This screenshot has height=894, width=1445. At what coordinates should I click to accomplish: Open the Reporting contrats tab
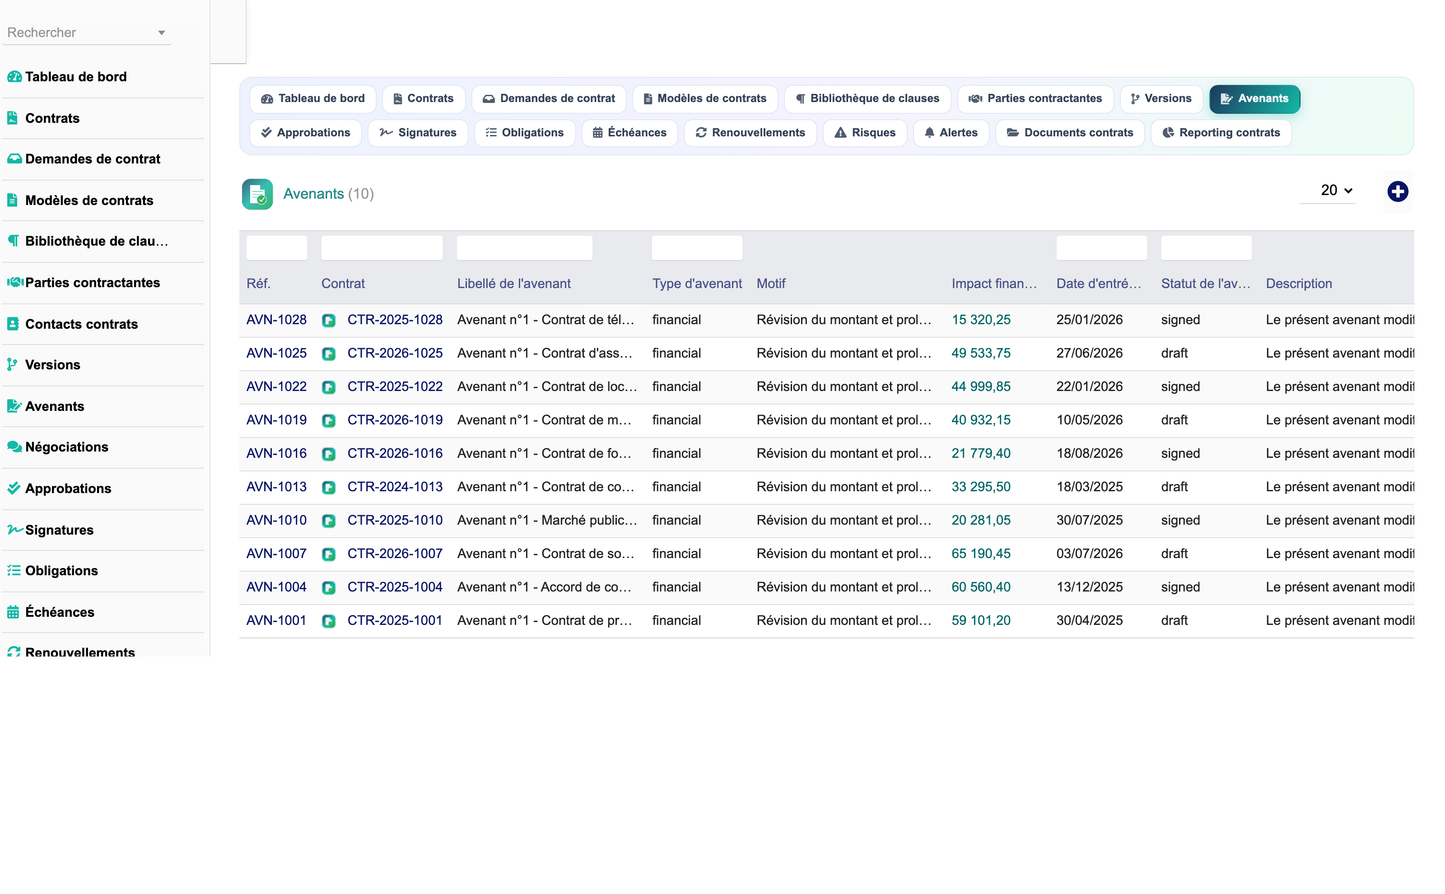[x=1221, y=133]
